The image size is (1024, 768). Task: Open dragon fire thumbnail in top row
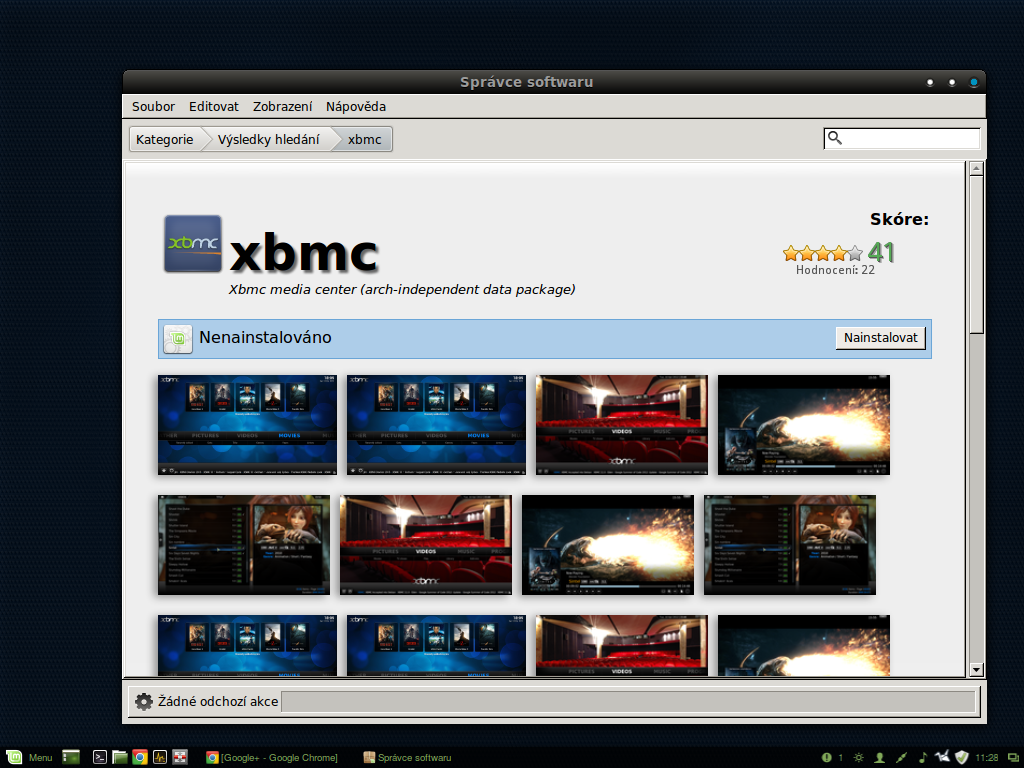[803, 424]
